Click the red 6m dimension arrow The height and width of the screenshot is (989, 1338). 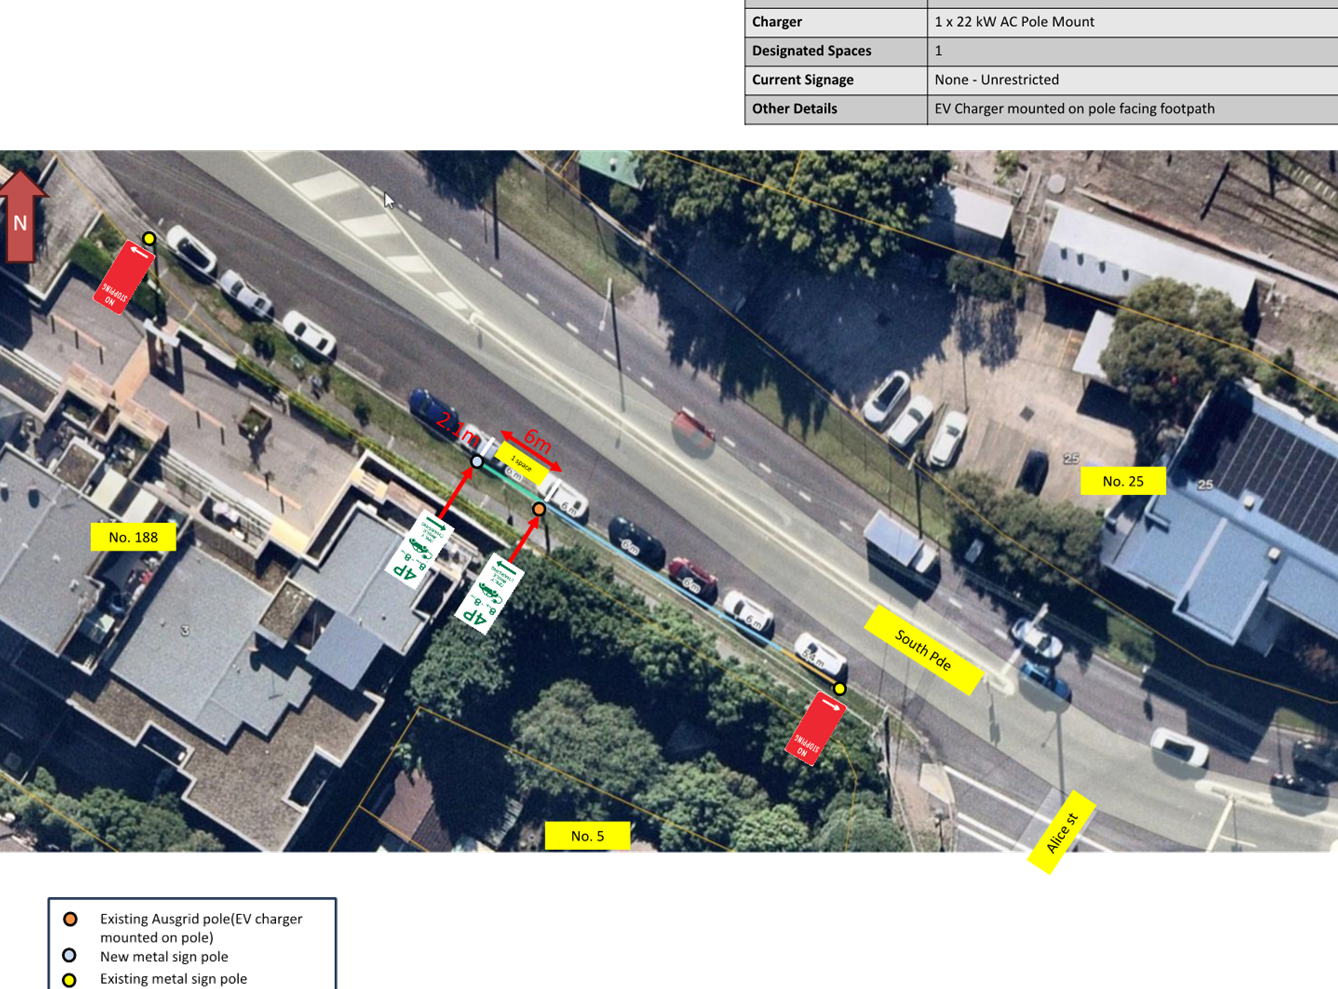[532, 449]
